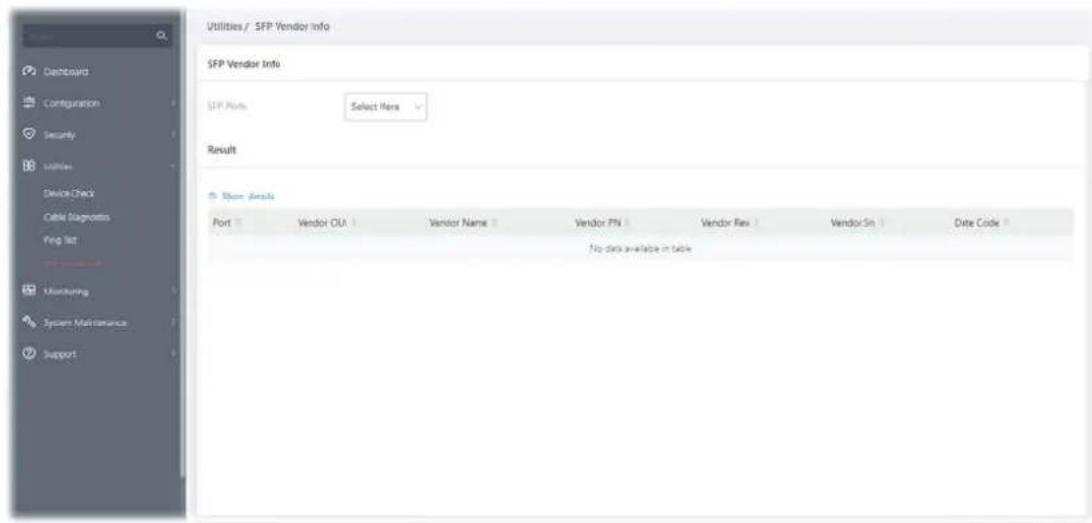The image size is (1092, 523).
Task: Open Device Check under Utilities
Action: (68, 193)
